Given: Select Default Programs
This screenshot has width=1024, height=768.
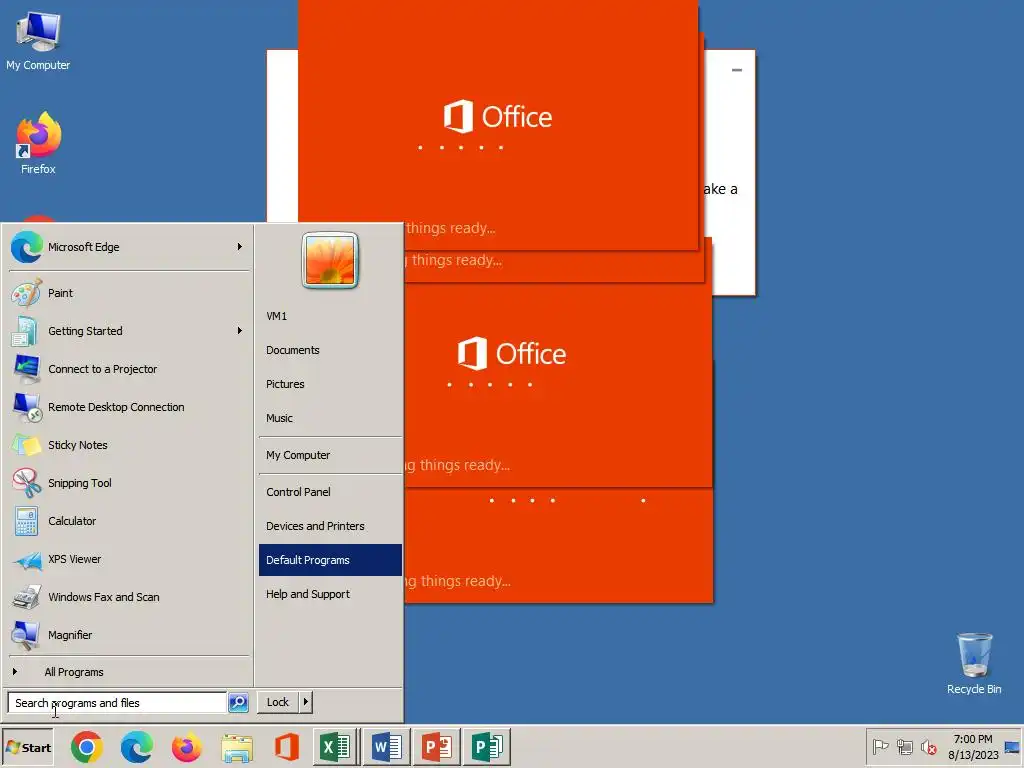Looking at the screenshot, I should click(x=330, y=560).
